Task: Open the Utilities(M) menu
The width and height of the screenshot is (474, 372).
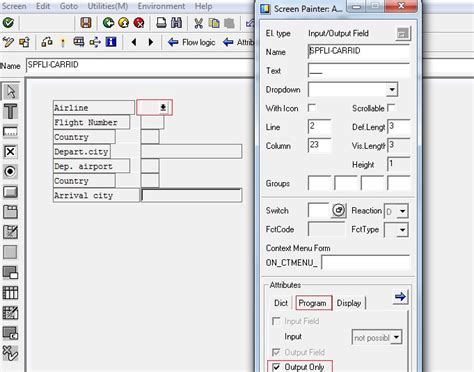Action: coord(108,6)
